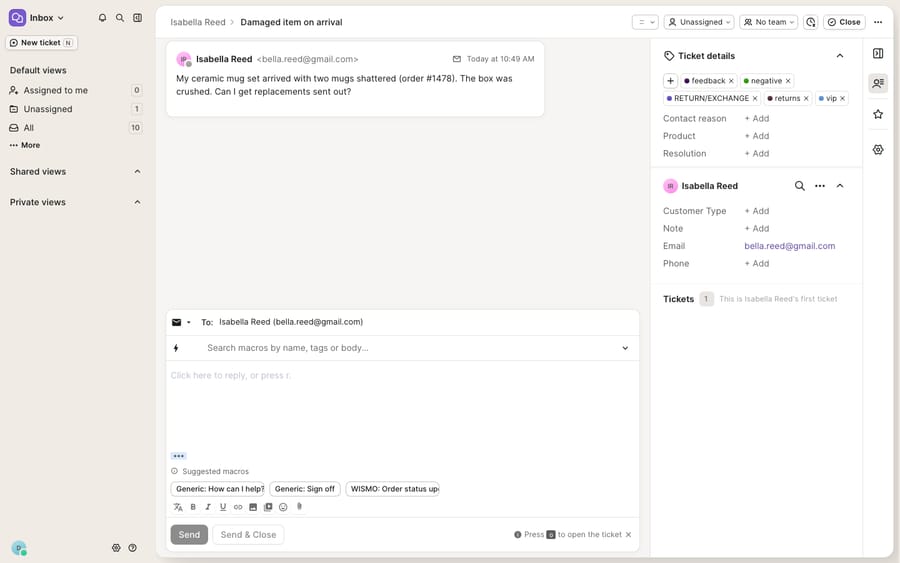
Task: Click bella.reed@gmail.com email link
Action: coord(789,246)
